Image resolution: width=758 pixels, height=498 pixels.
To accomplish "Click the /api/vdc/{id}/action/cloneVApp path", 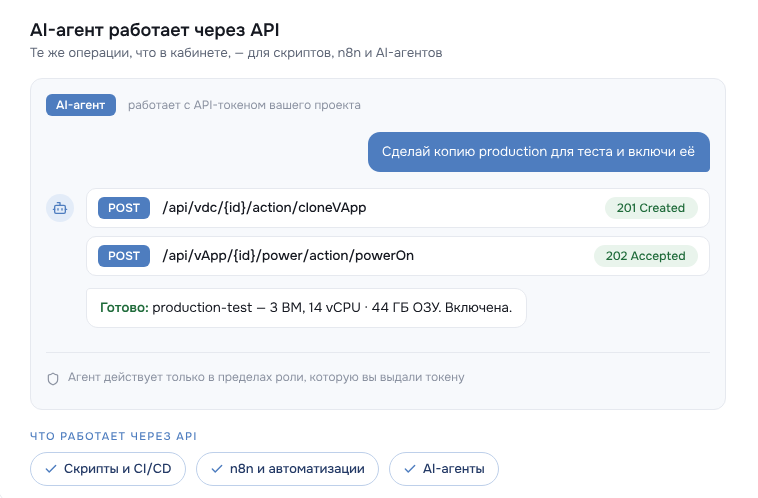I will [x=264, y=208].
